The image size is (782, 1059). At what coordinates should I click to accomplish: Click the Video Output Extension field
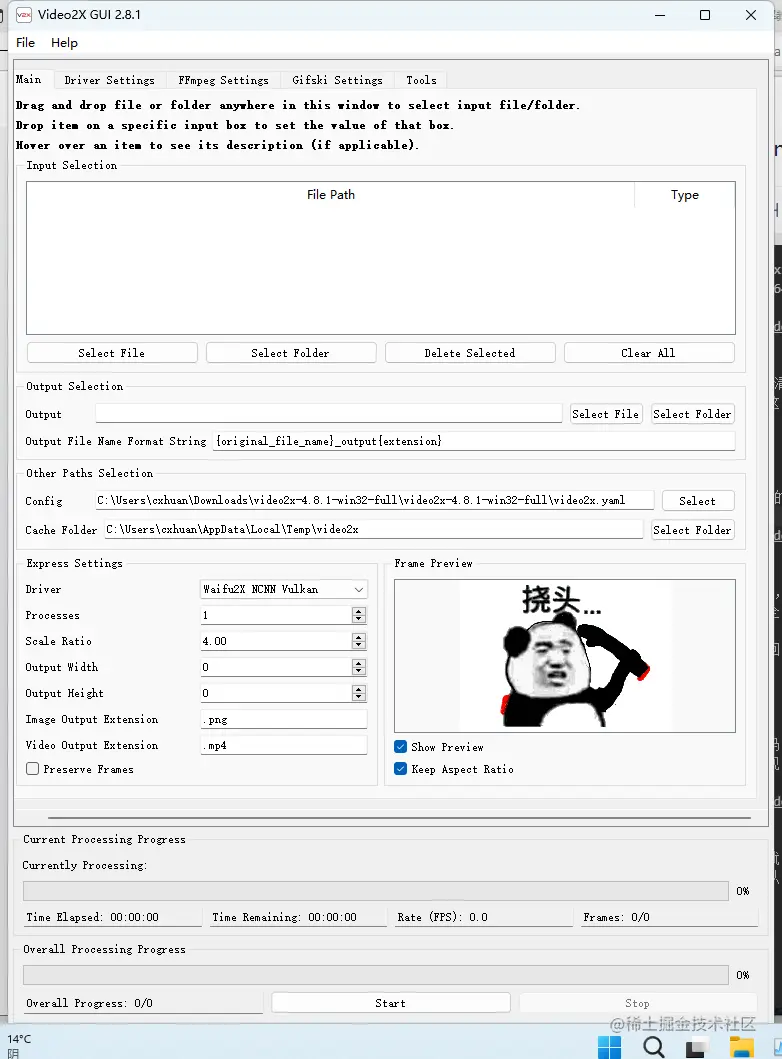284,745
